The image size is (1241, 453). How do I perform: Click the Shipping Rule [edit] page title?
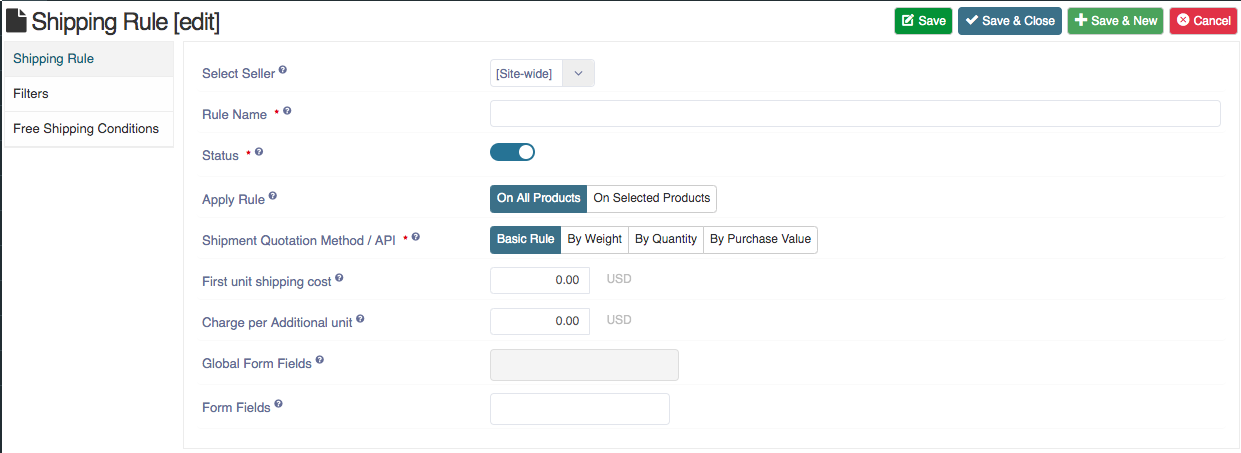(x=126, y=21)
